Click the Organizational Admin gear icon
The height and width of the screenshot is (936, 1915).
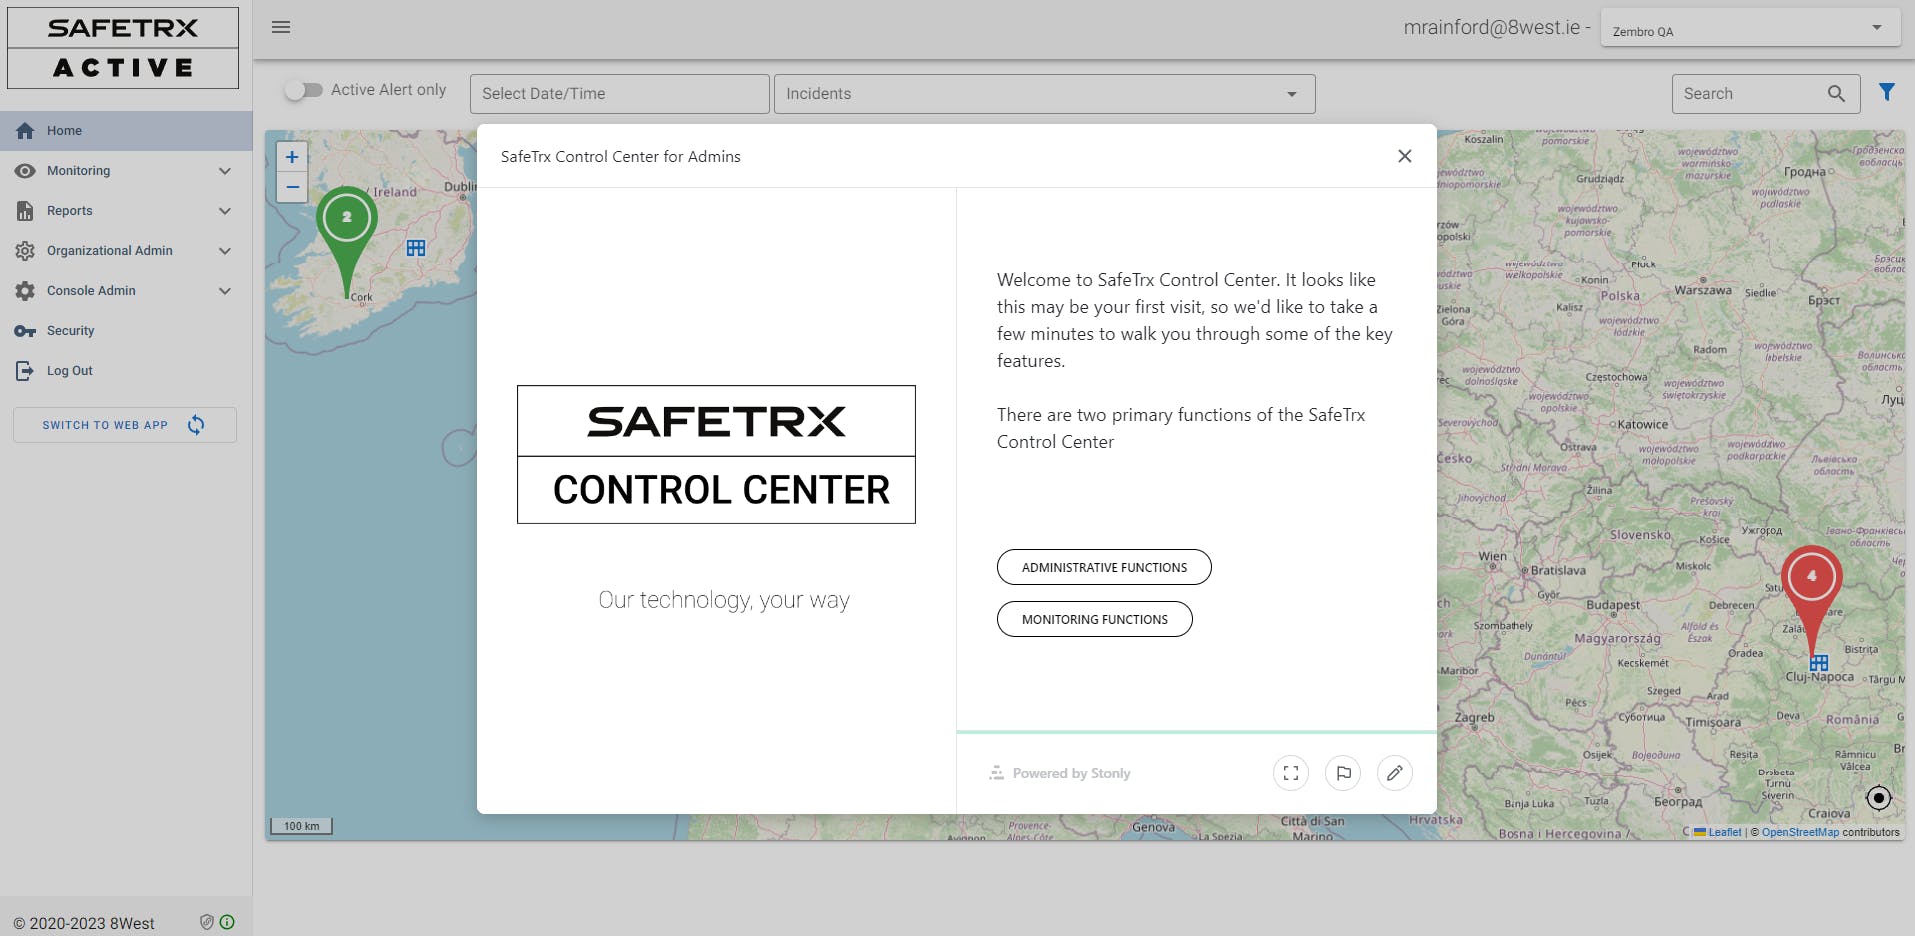pos(25,251)
